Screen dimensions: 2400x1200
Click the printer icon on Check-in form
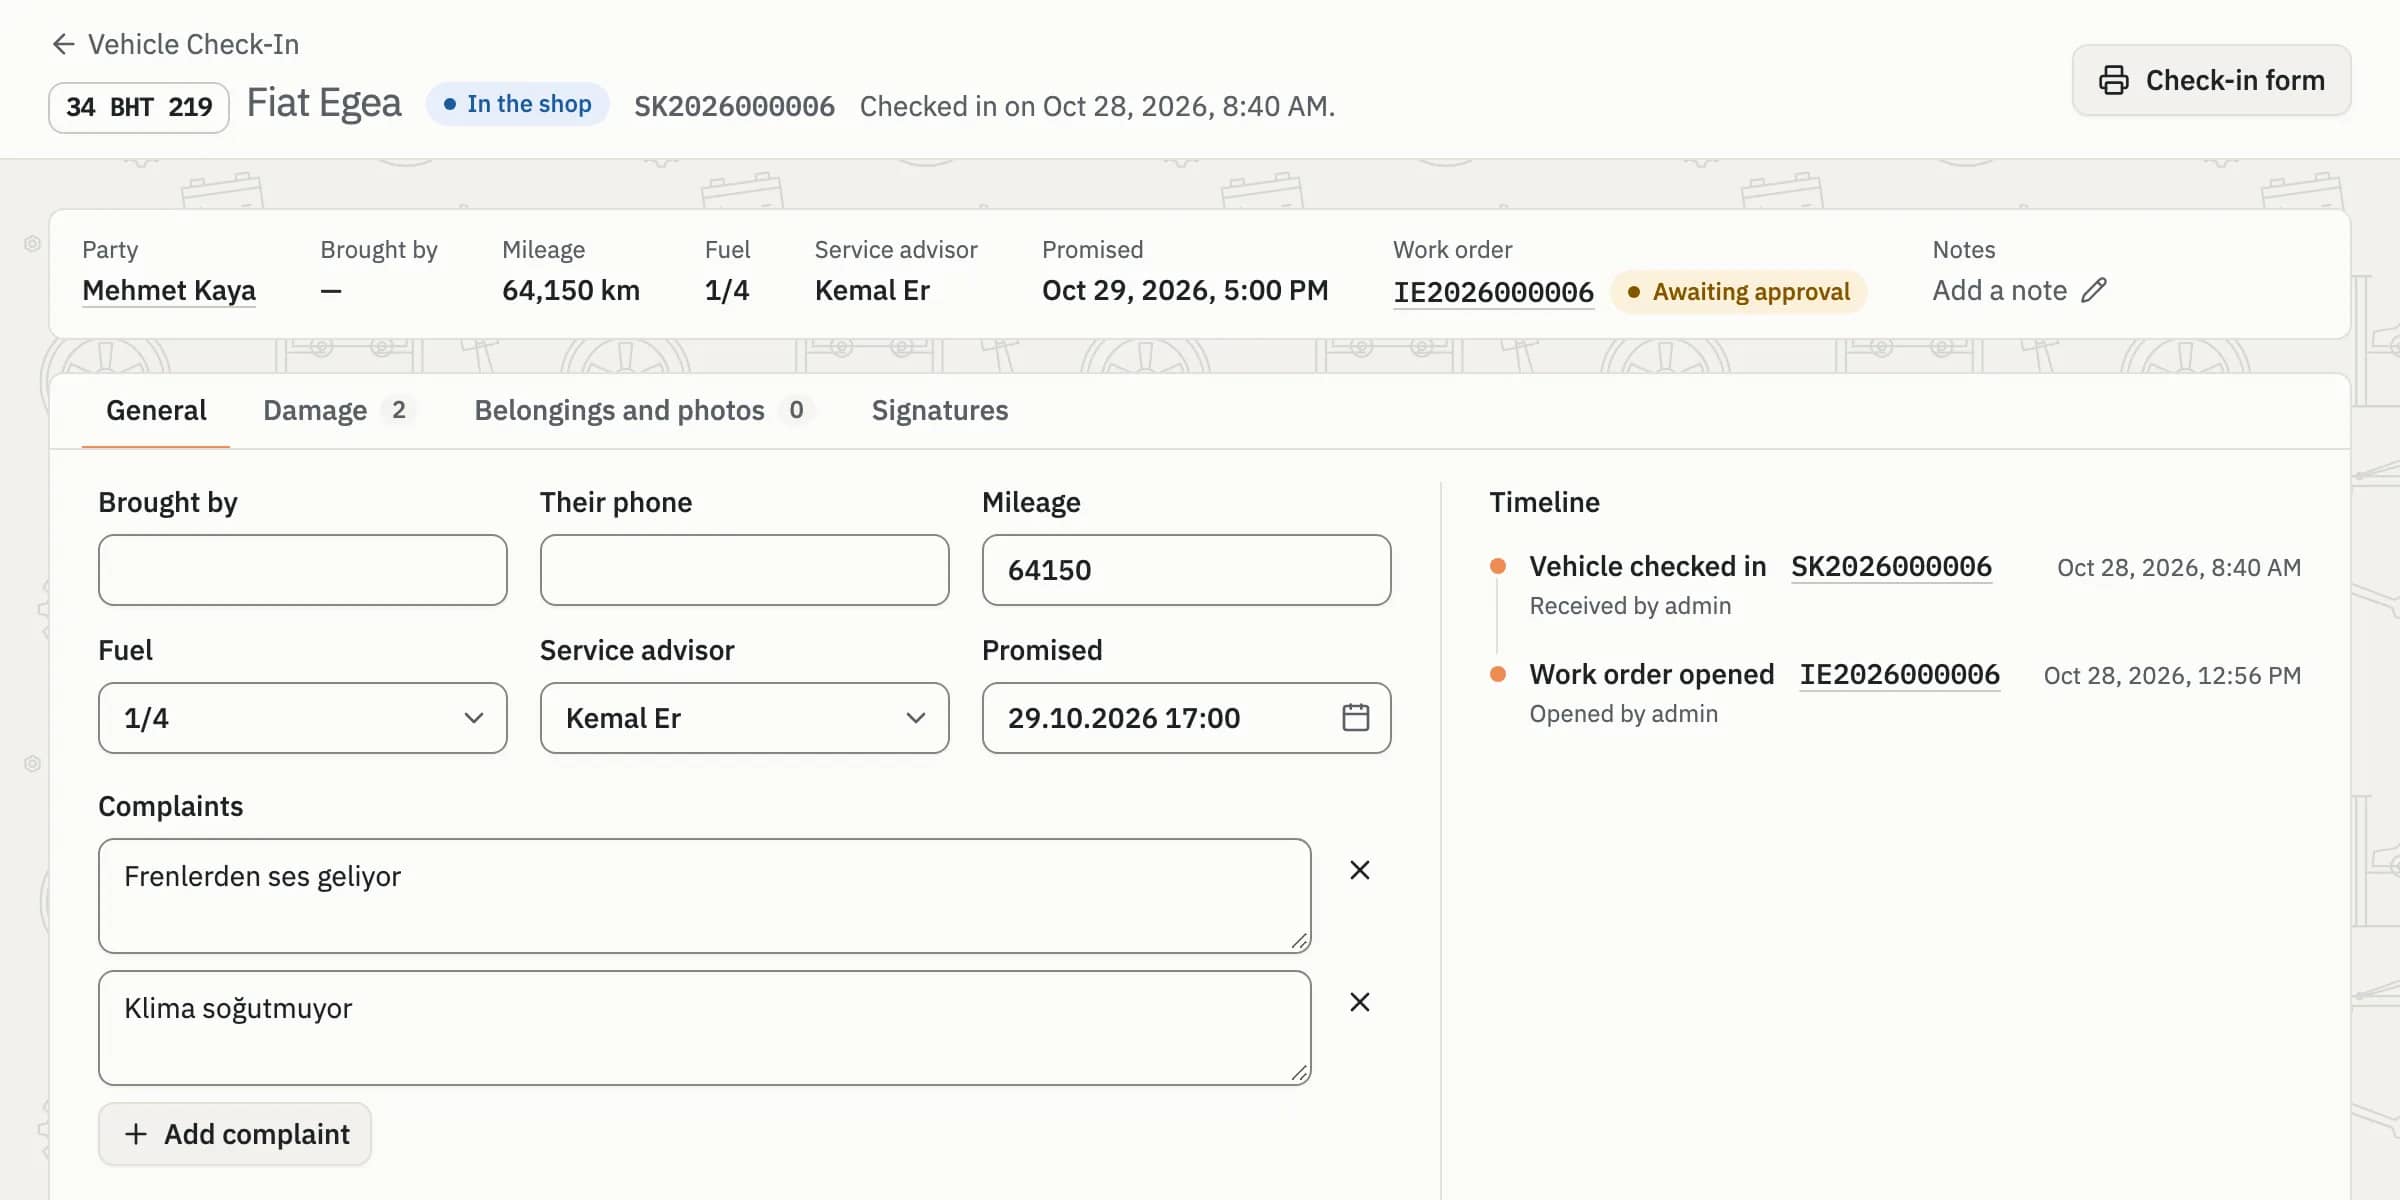[x=2113, y=80]
